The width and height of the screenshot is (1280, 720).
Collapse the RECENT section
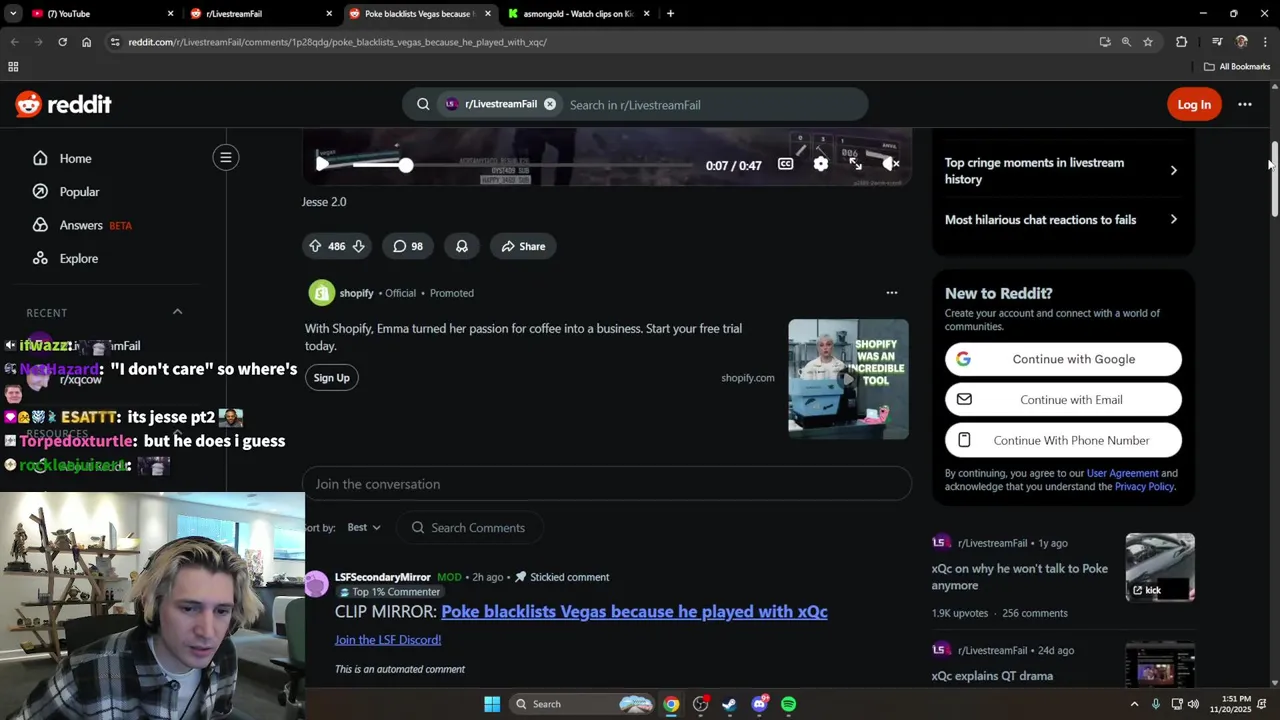coord(177,312)
